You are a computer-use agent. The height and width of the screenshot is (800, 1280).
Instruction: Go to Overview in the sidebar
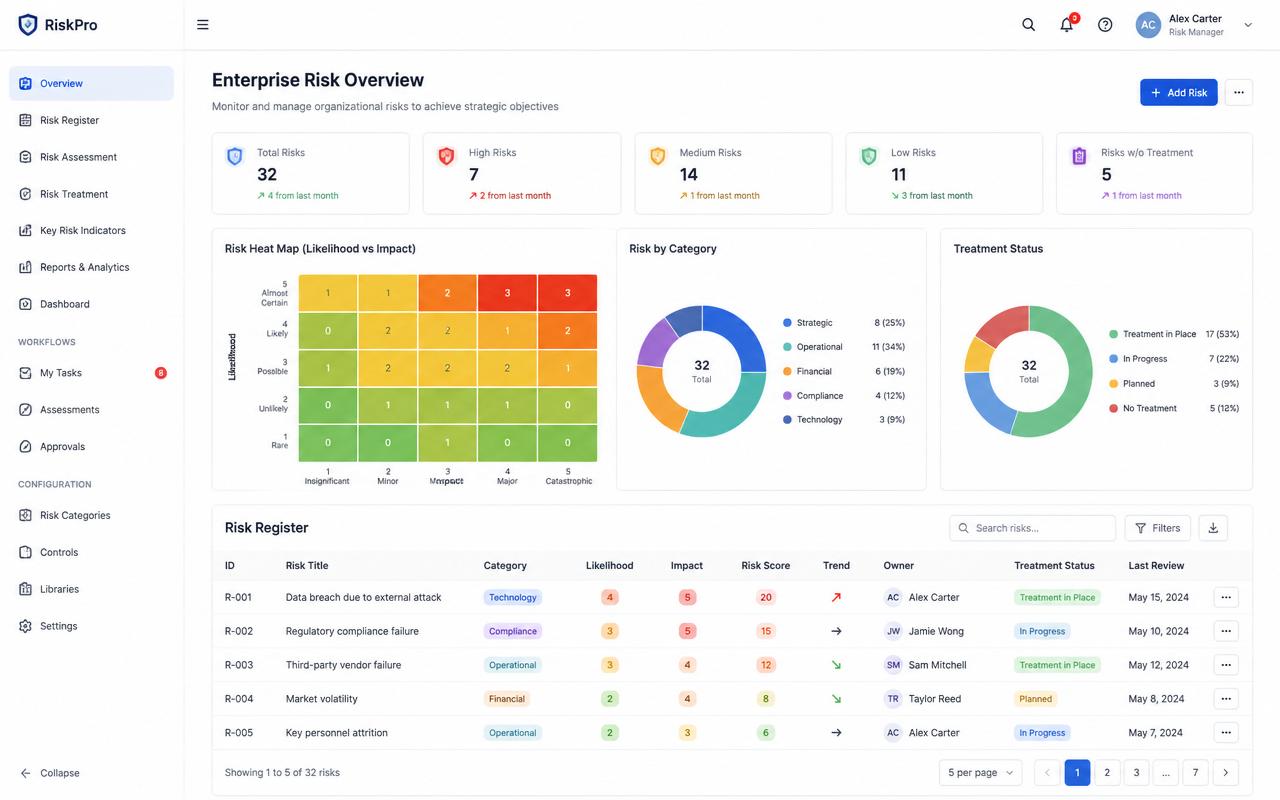coord(91,83)
